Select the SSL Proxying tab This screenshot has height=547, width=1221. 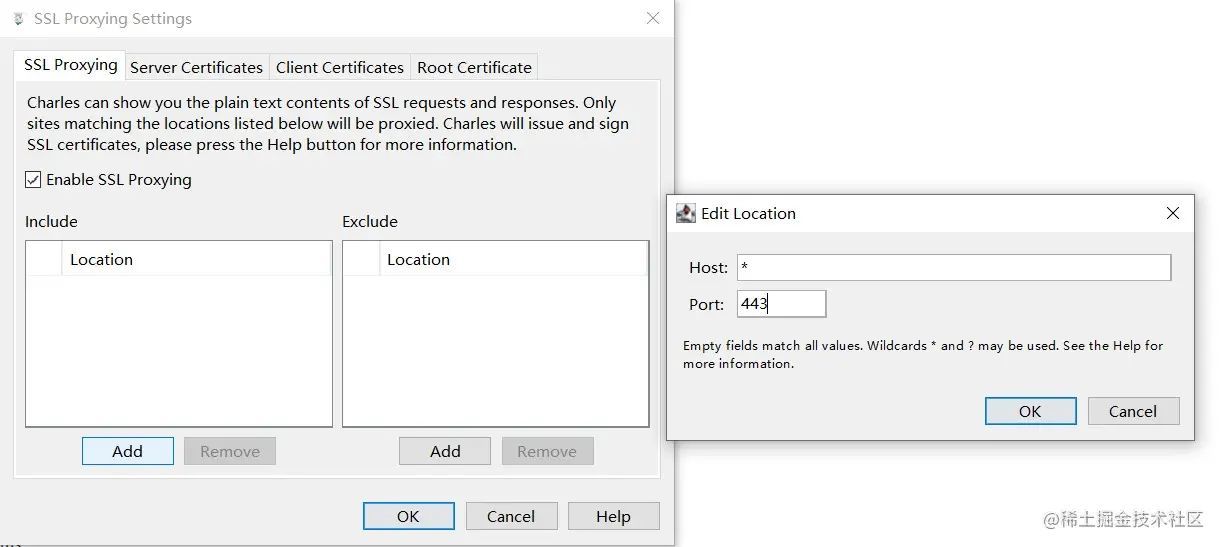pyautogui.click(x=70, y=65)
